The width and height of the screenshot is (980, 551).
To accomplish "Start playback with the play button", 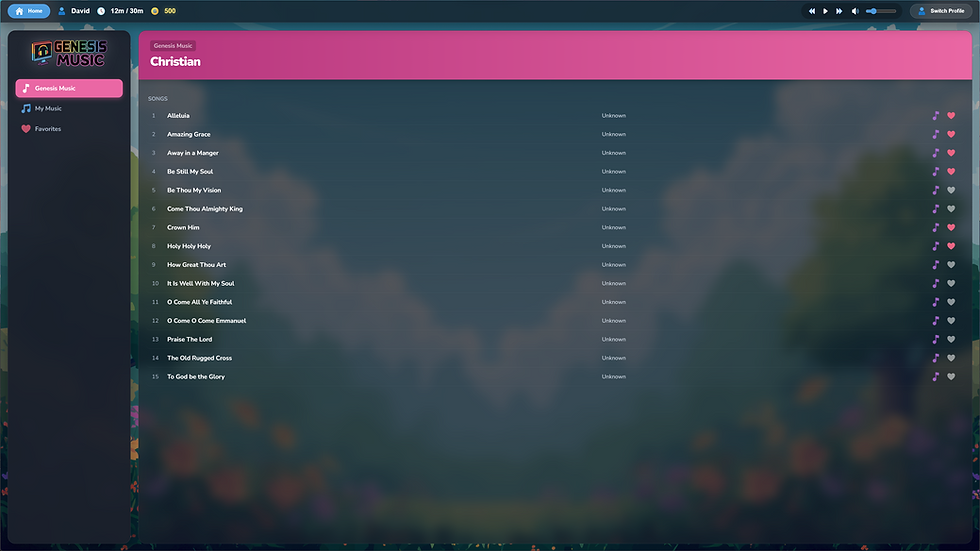I will 826,11.
